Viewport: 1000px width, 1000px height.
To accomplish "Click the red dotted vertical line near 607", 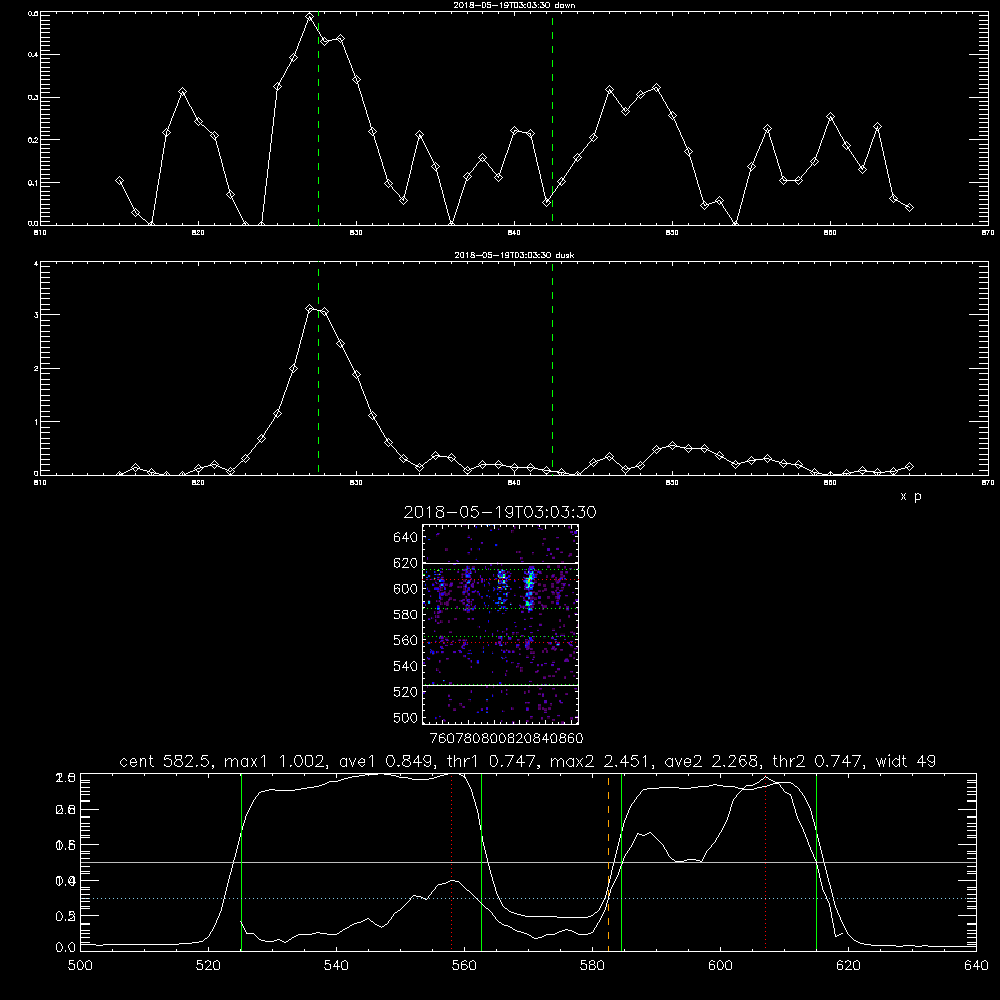I will (765, 862).
